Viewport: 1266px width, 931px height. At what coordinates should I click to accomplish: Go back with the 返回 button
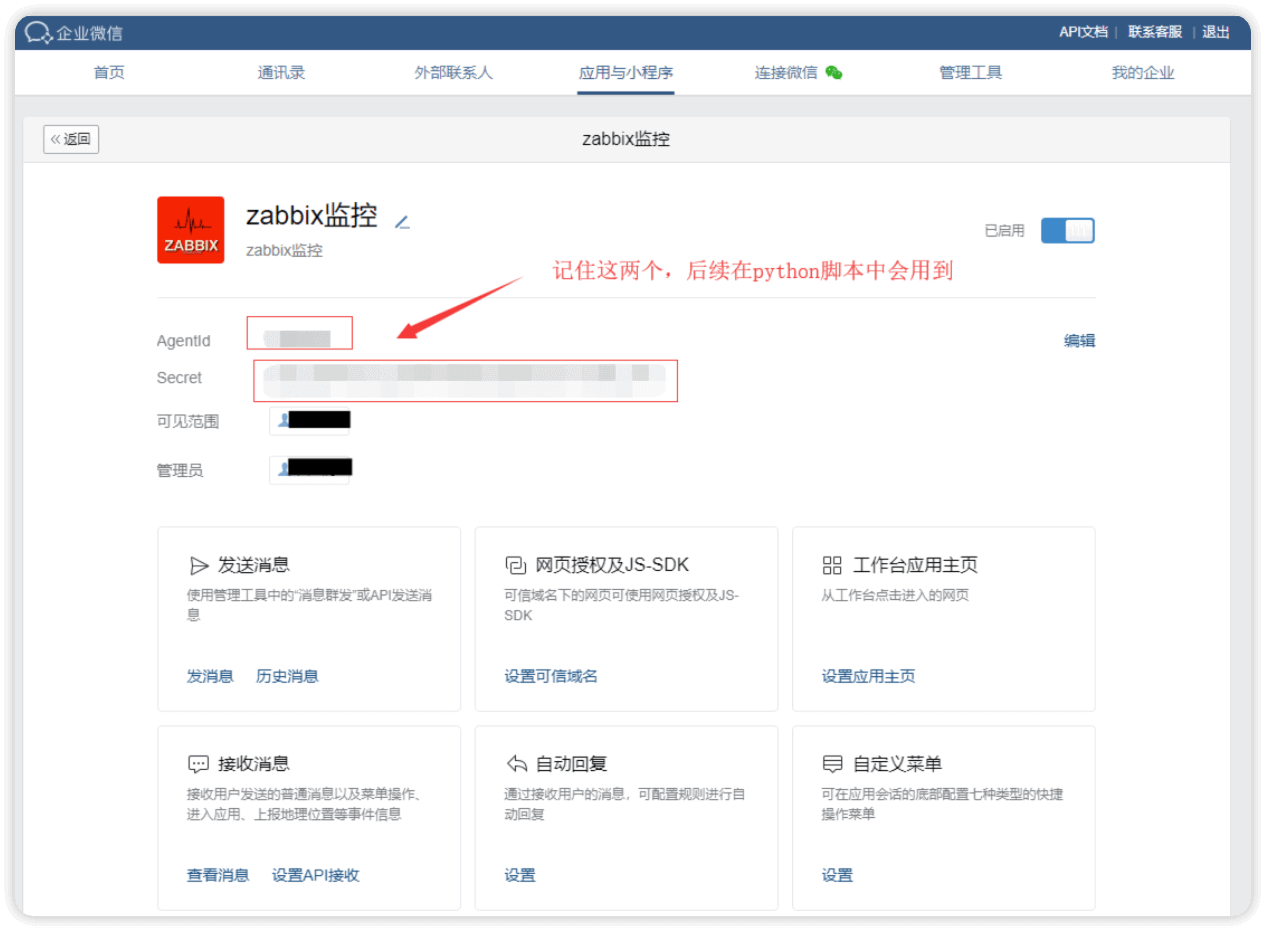tap(71, 139)
